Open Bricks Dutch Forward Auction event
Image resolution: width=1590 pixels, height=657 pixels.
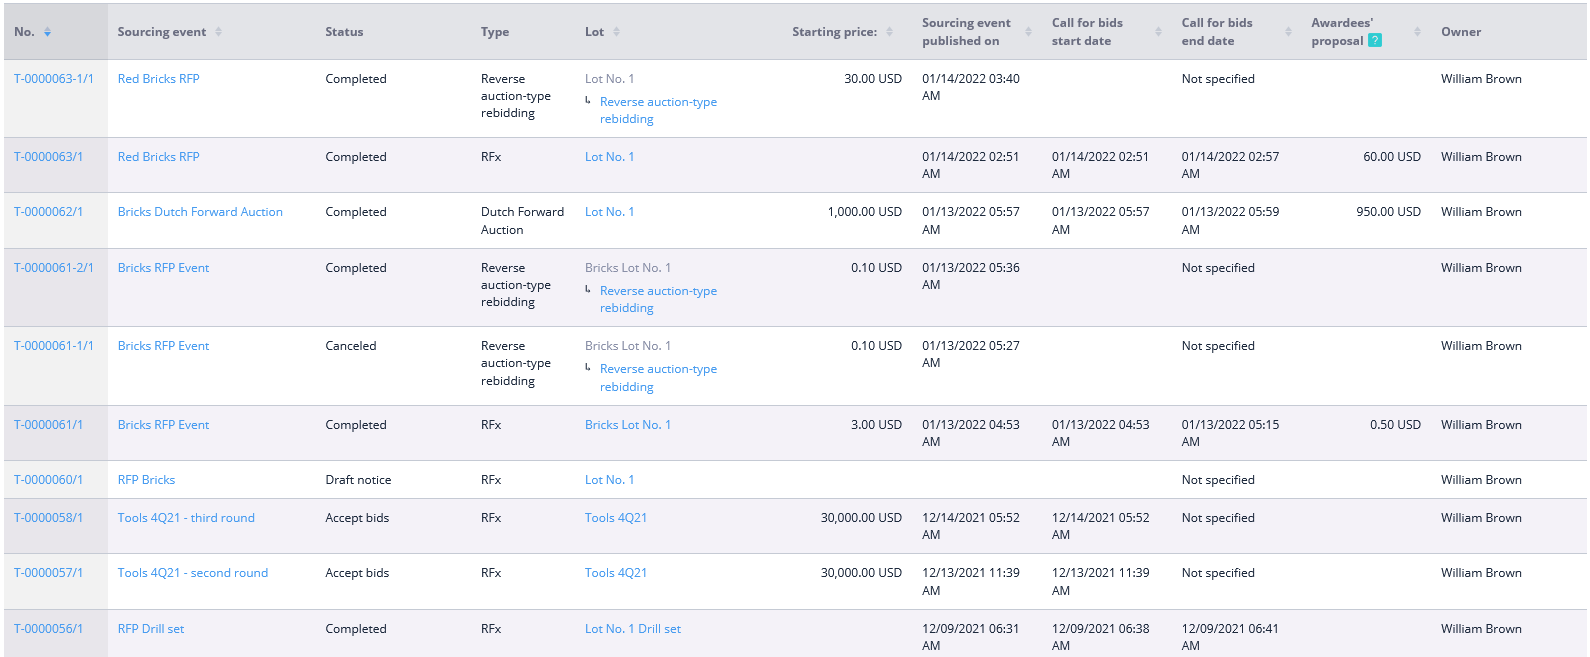pos(200,212)
